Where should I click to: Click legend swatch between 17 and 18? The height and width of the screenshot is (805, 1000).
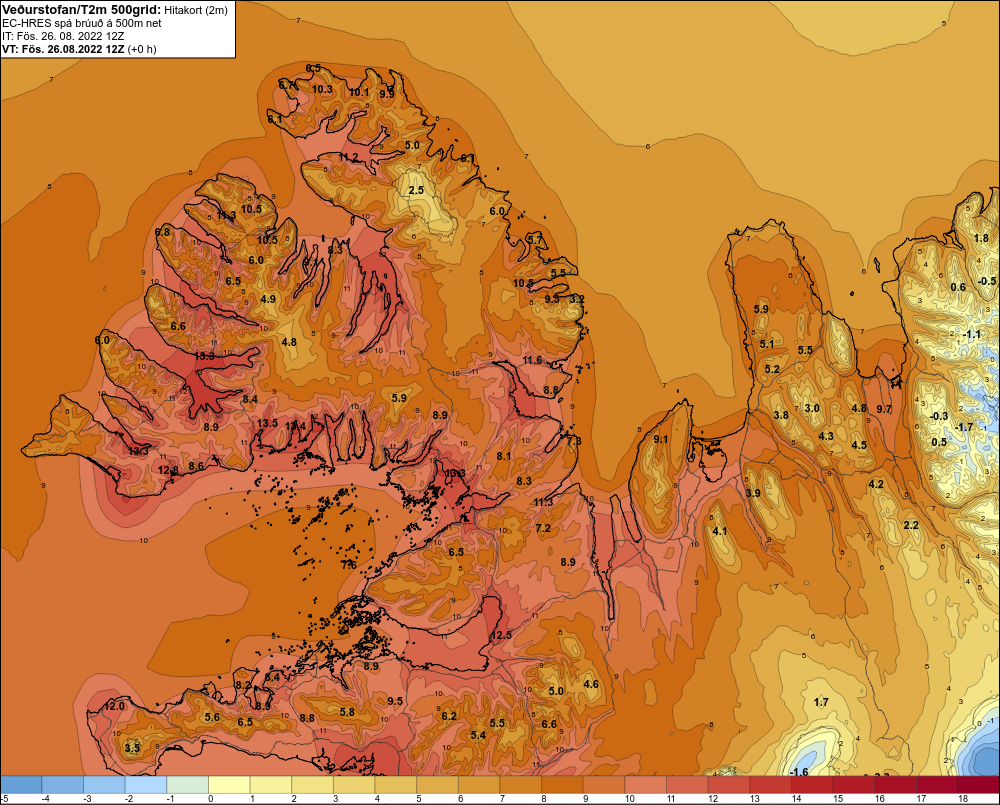pos(938,785)
